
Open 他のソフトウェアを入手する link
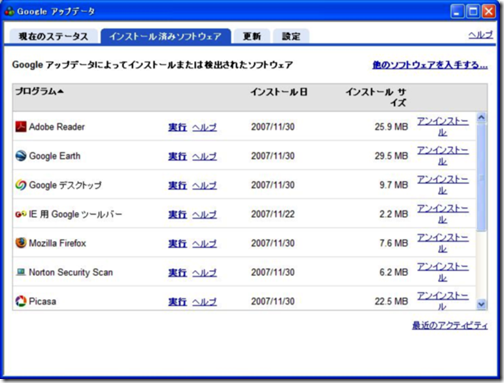point(430,65)
